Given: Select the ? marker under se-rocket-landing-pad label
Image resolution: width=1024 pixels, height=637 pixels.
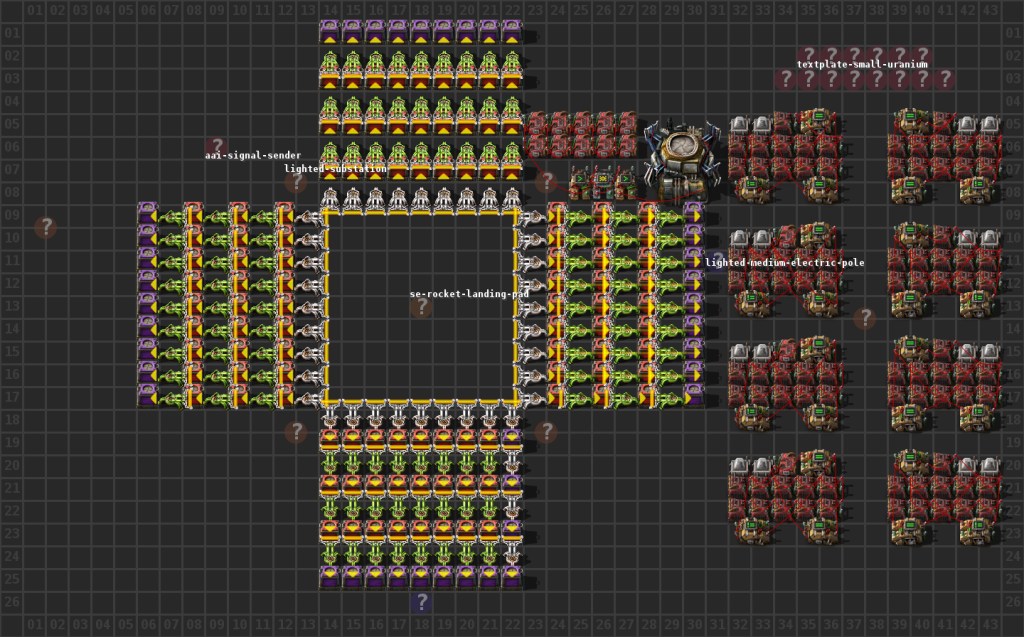Looking at the screenshot, I should [421, 306].
